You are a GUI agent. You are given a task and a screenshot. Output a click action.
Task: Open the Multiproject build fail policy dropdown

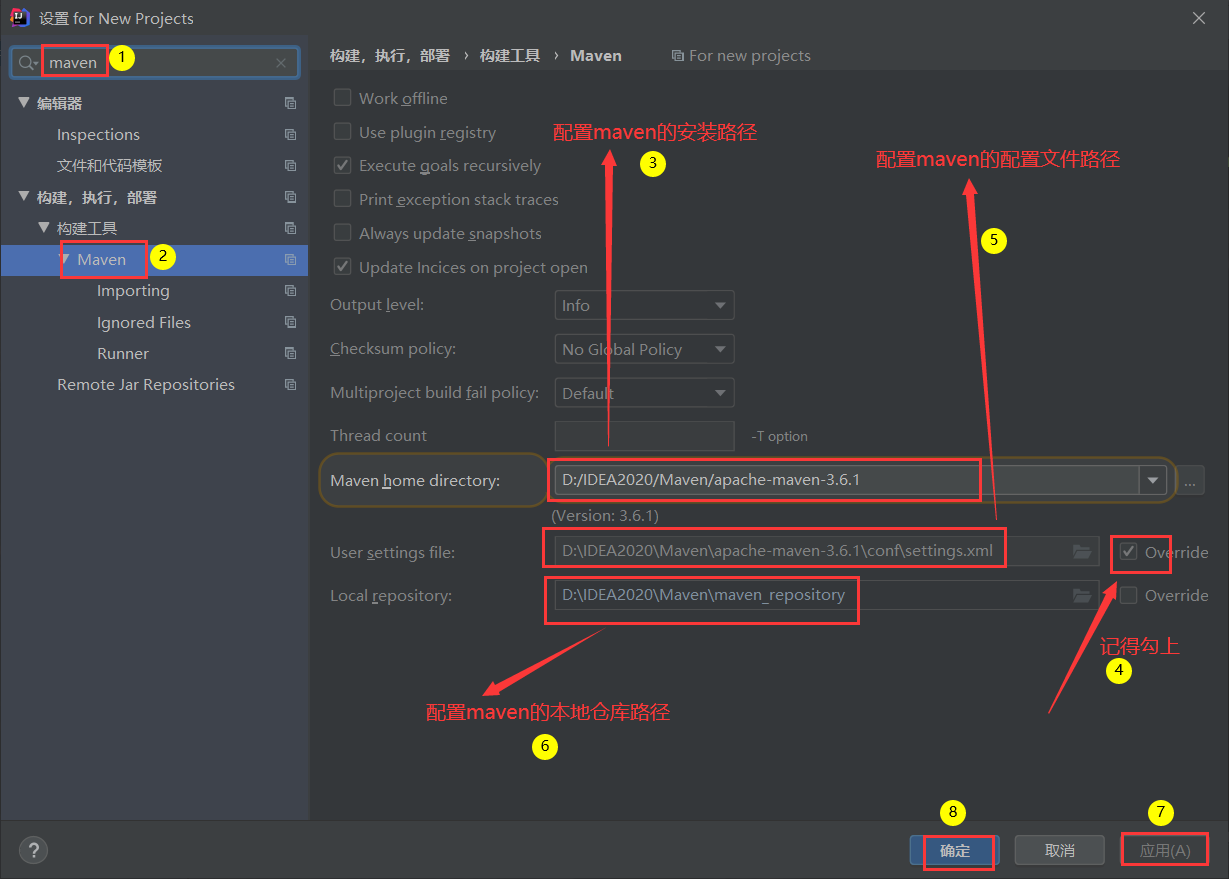(x=644, y=393)
